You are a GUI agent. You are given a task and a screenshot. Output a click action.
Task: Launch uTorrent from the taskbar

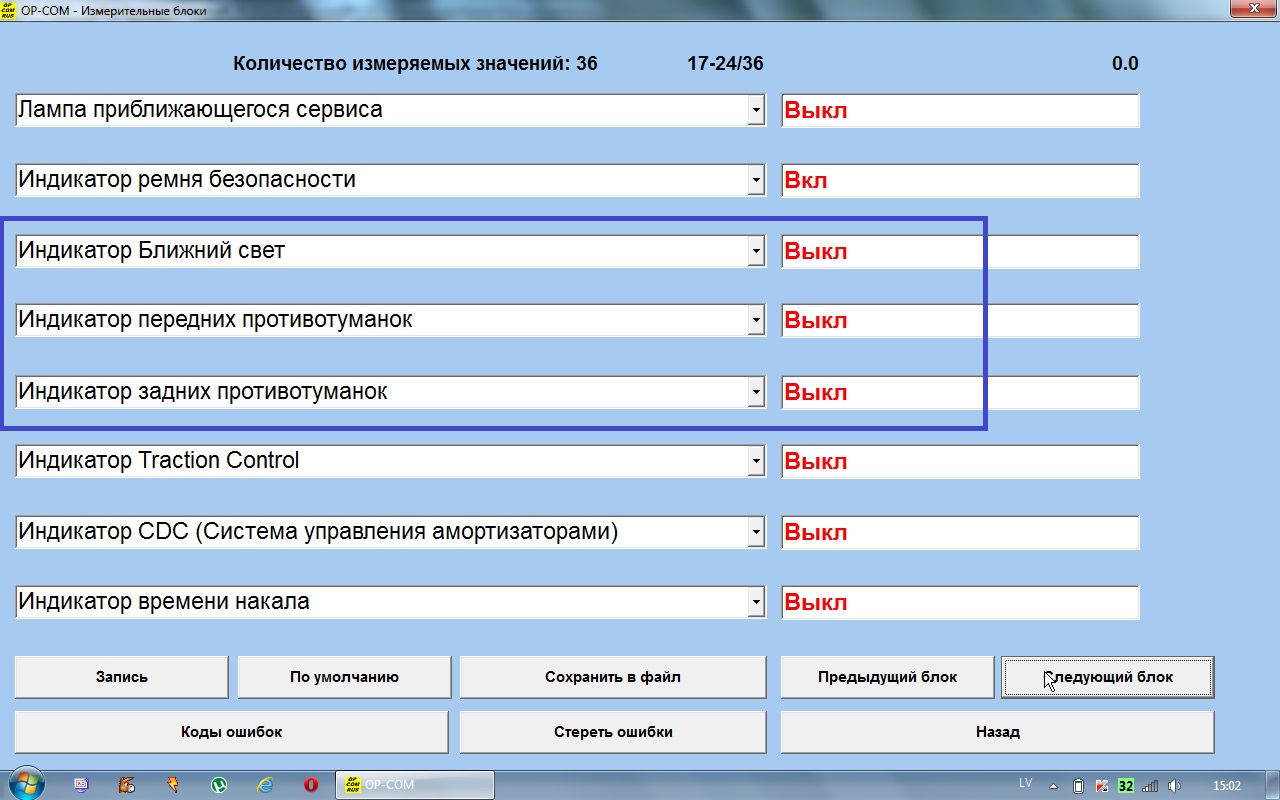click(219, 785)
